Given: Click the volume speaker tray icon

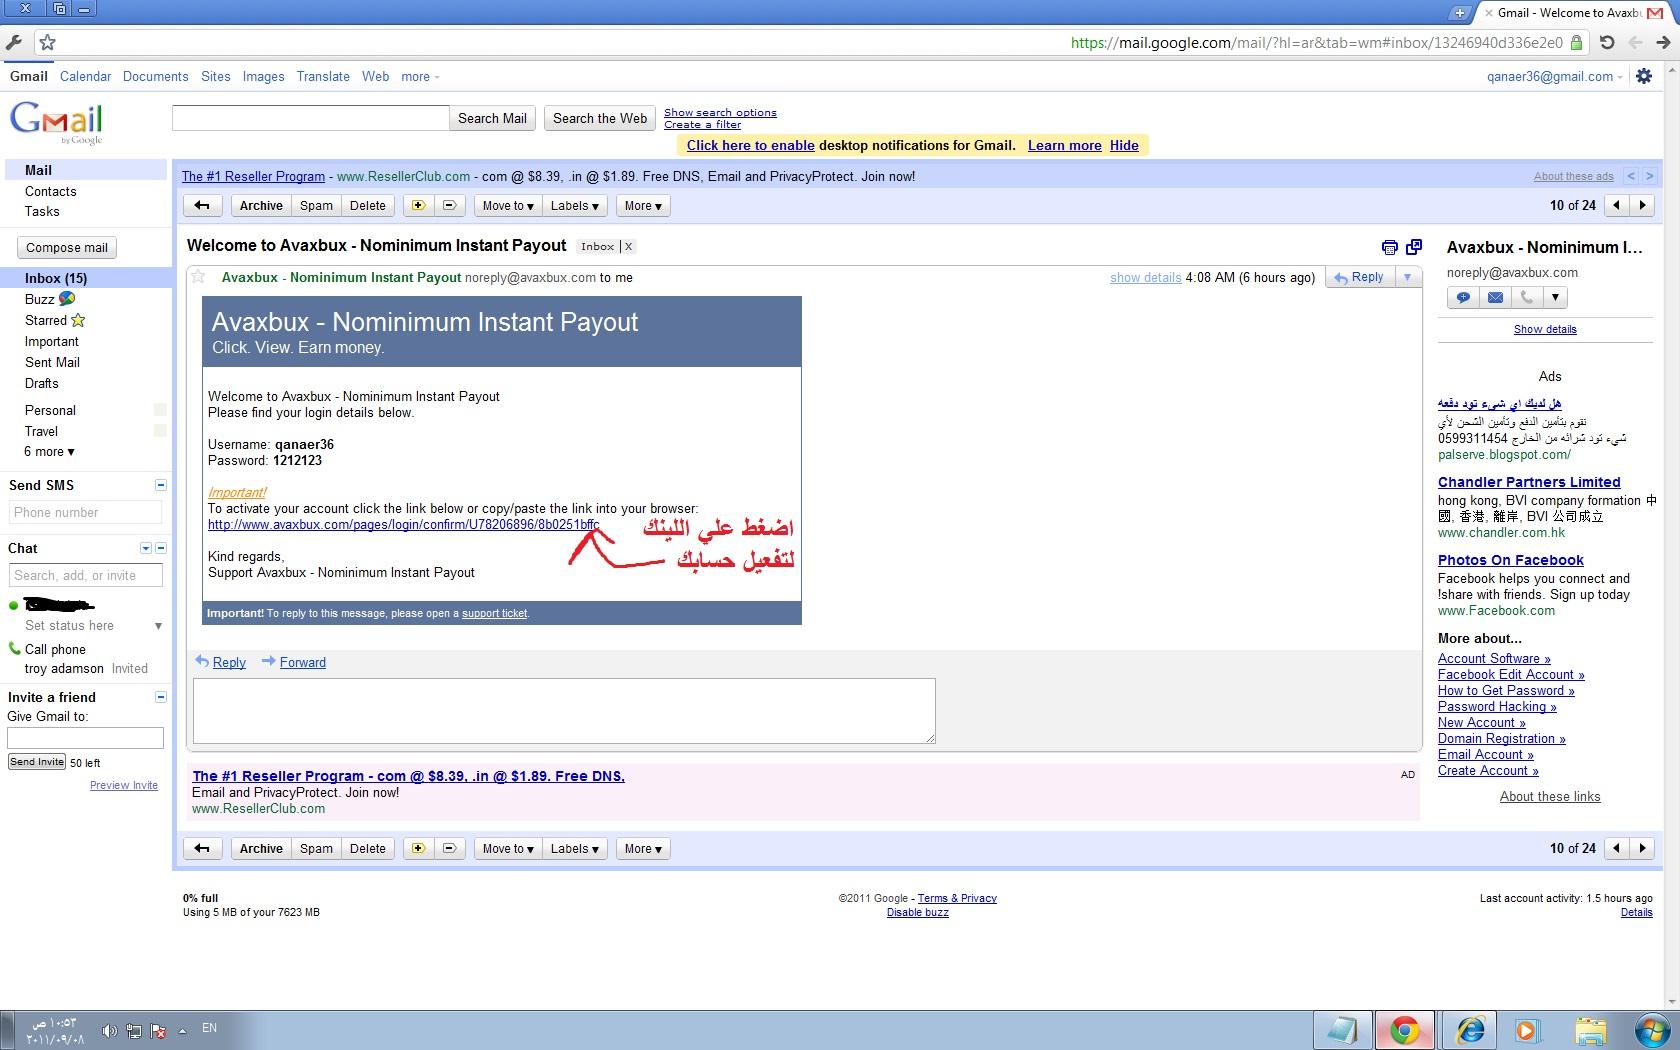Looking at the screenshot, I should (109, 1030).
